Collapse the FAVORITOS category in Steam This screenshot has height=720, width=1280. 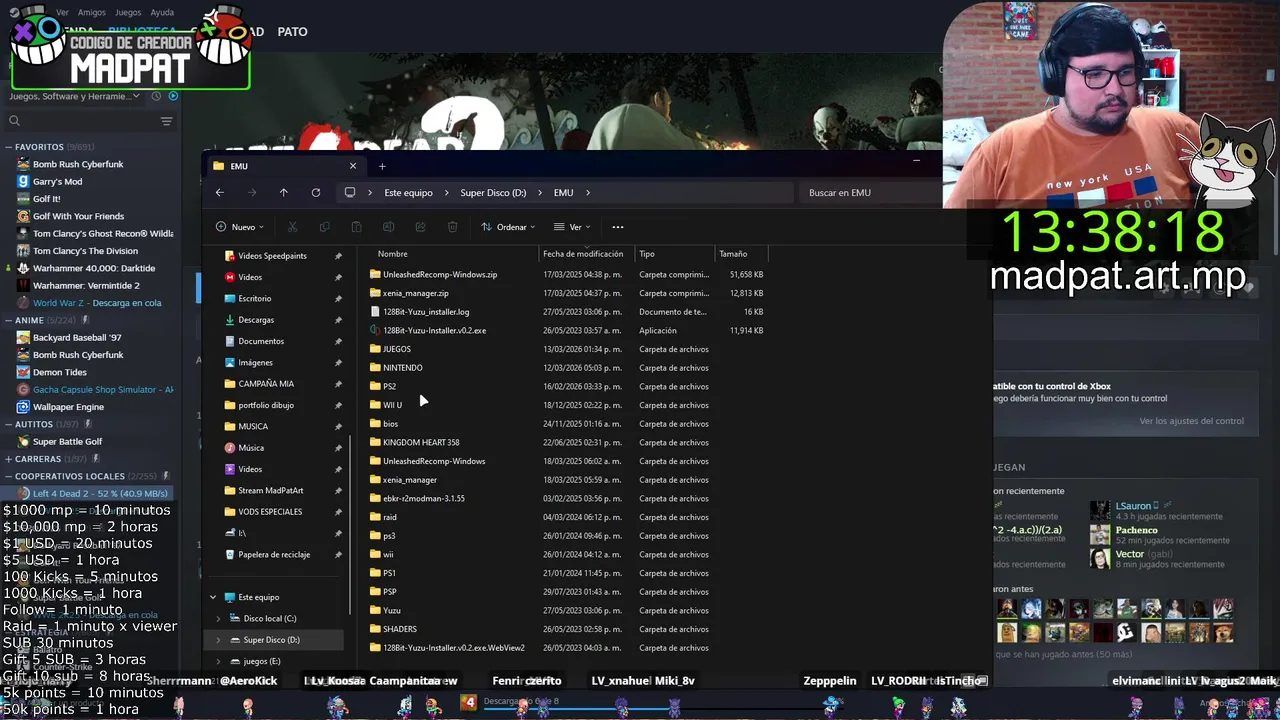8,147
